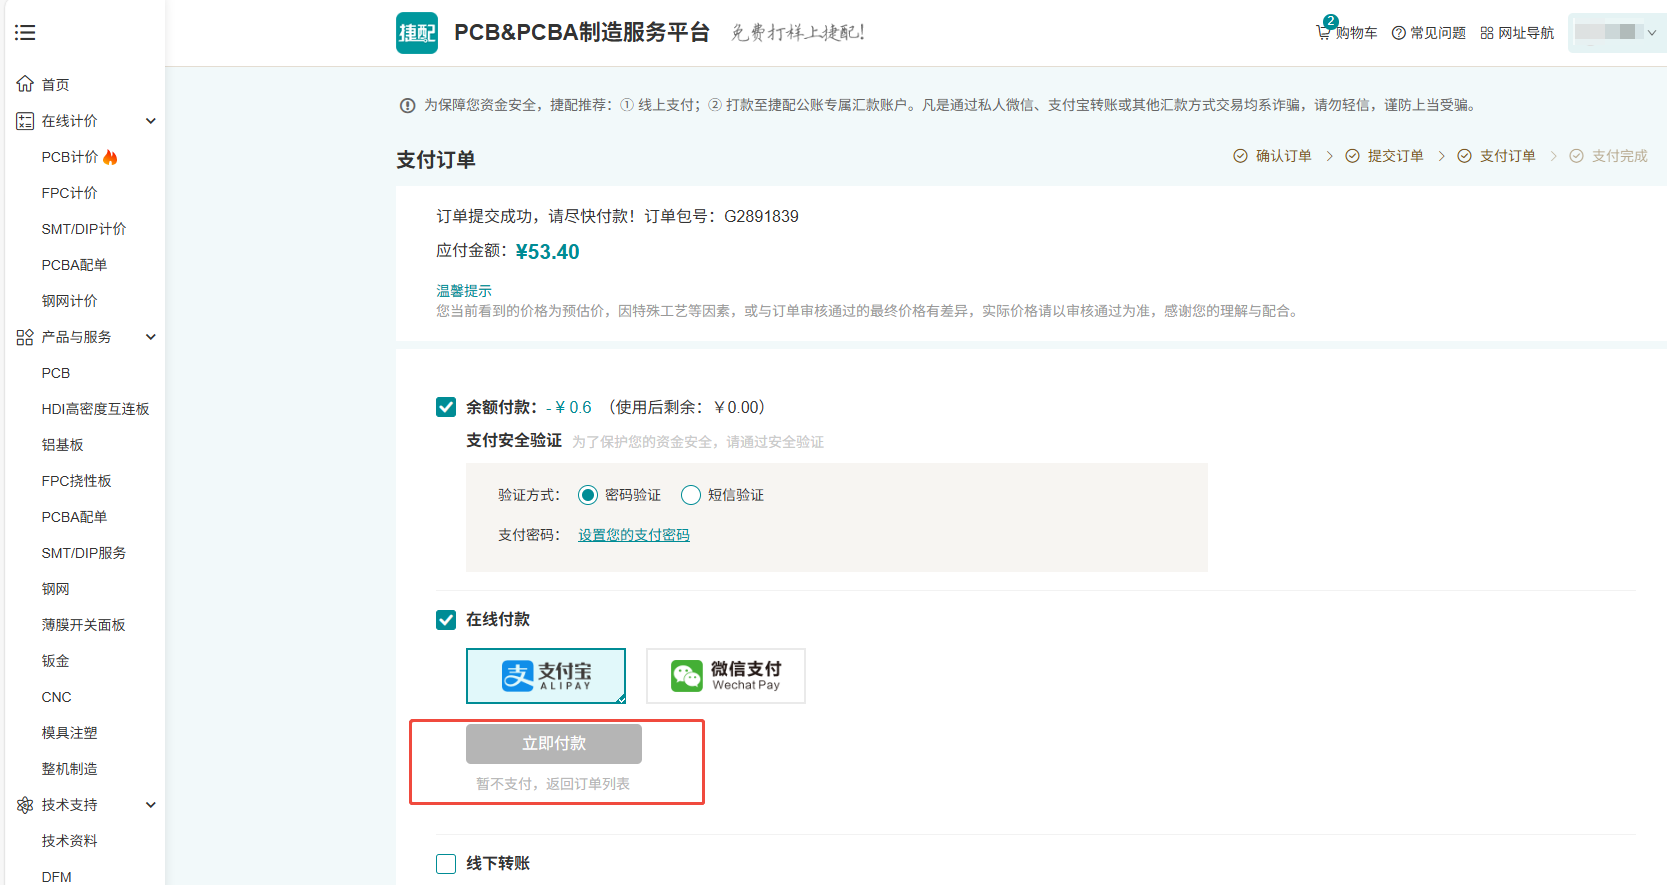This screenshot has height=885, width=1667.
Task: Go to 首页 home in sidebar
Action: click(x=55, y=85)
